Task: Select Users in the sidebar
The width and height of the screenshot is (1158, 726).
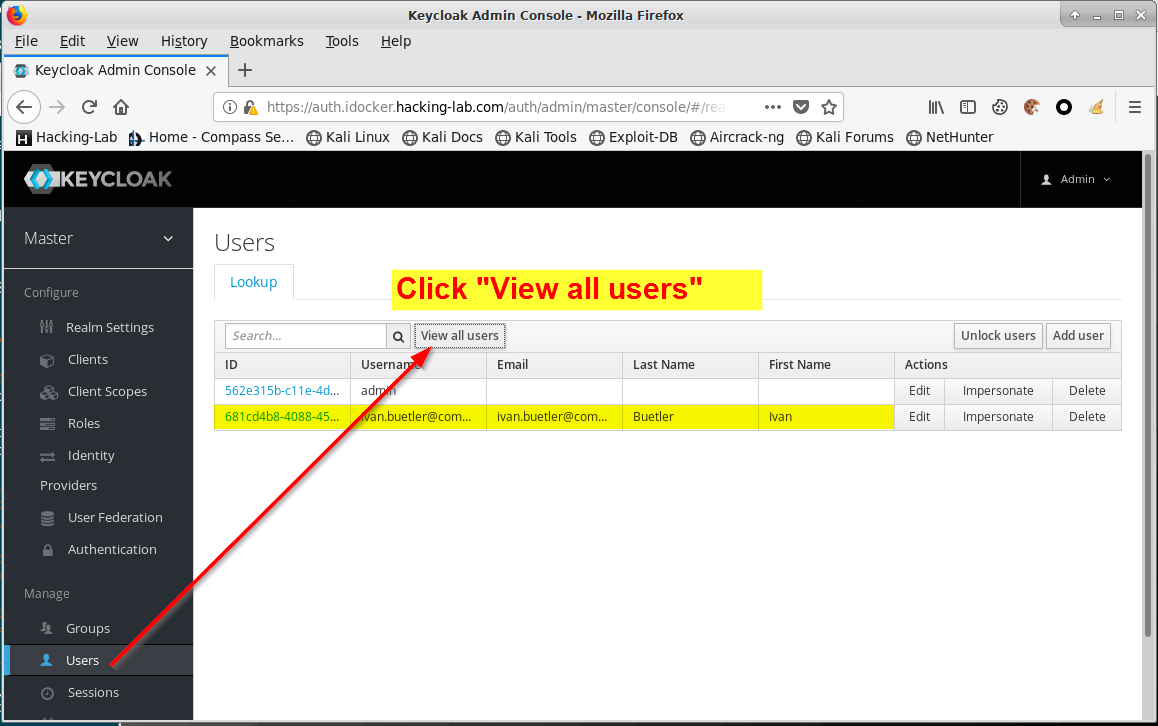Action: pos(98,660)
